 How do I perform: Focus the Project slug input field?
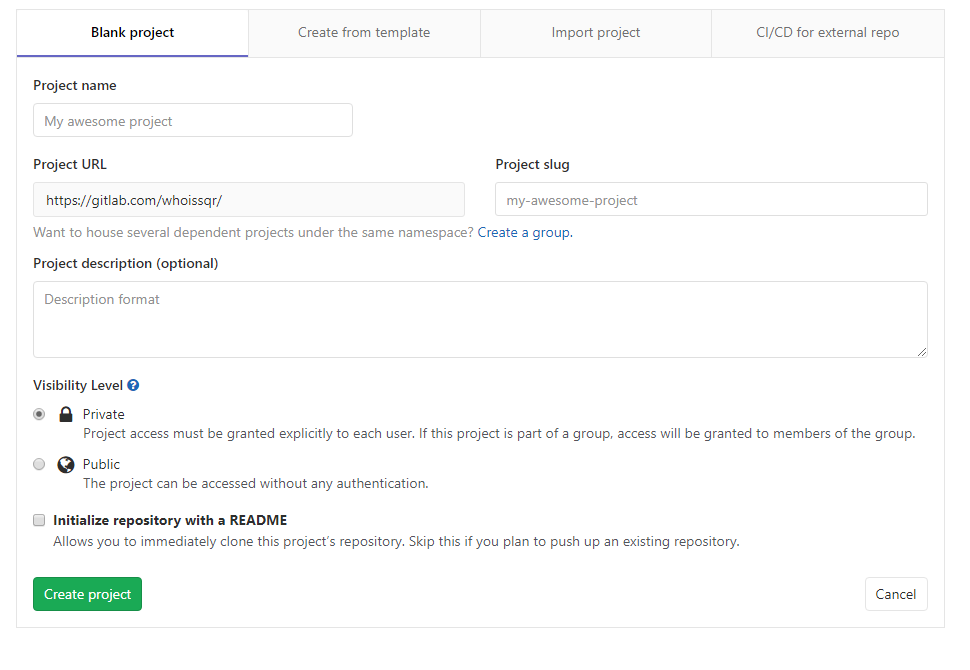tap(711, 200)
